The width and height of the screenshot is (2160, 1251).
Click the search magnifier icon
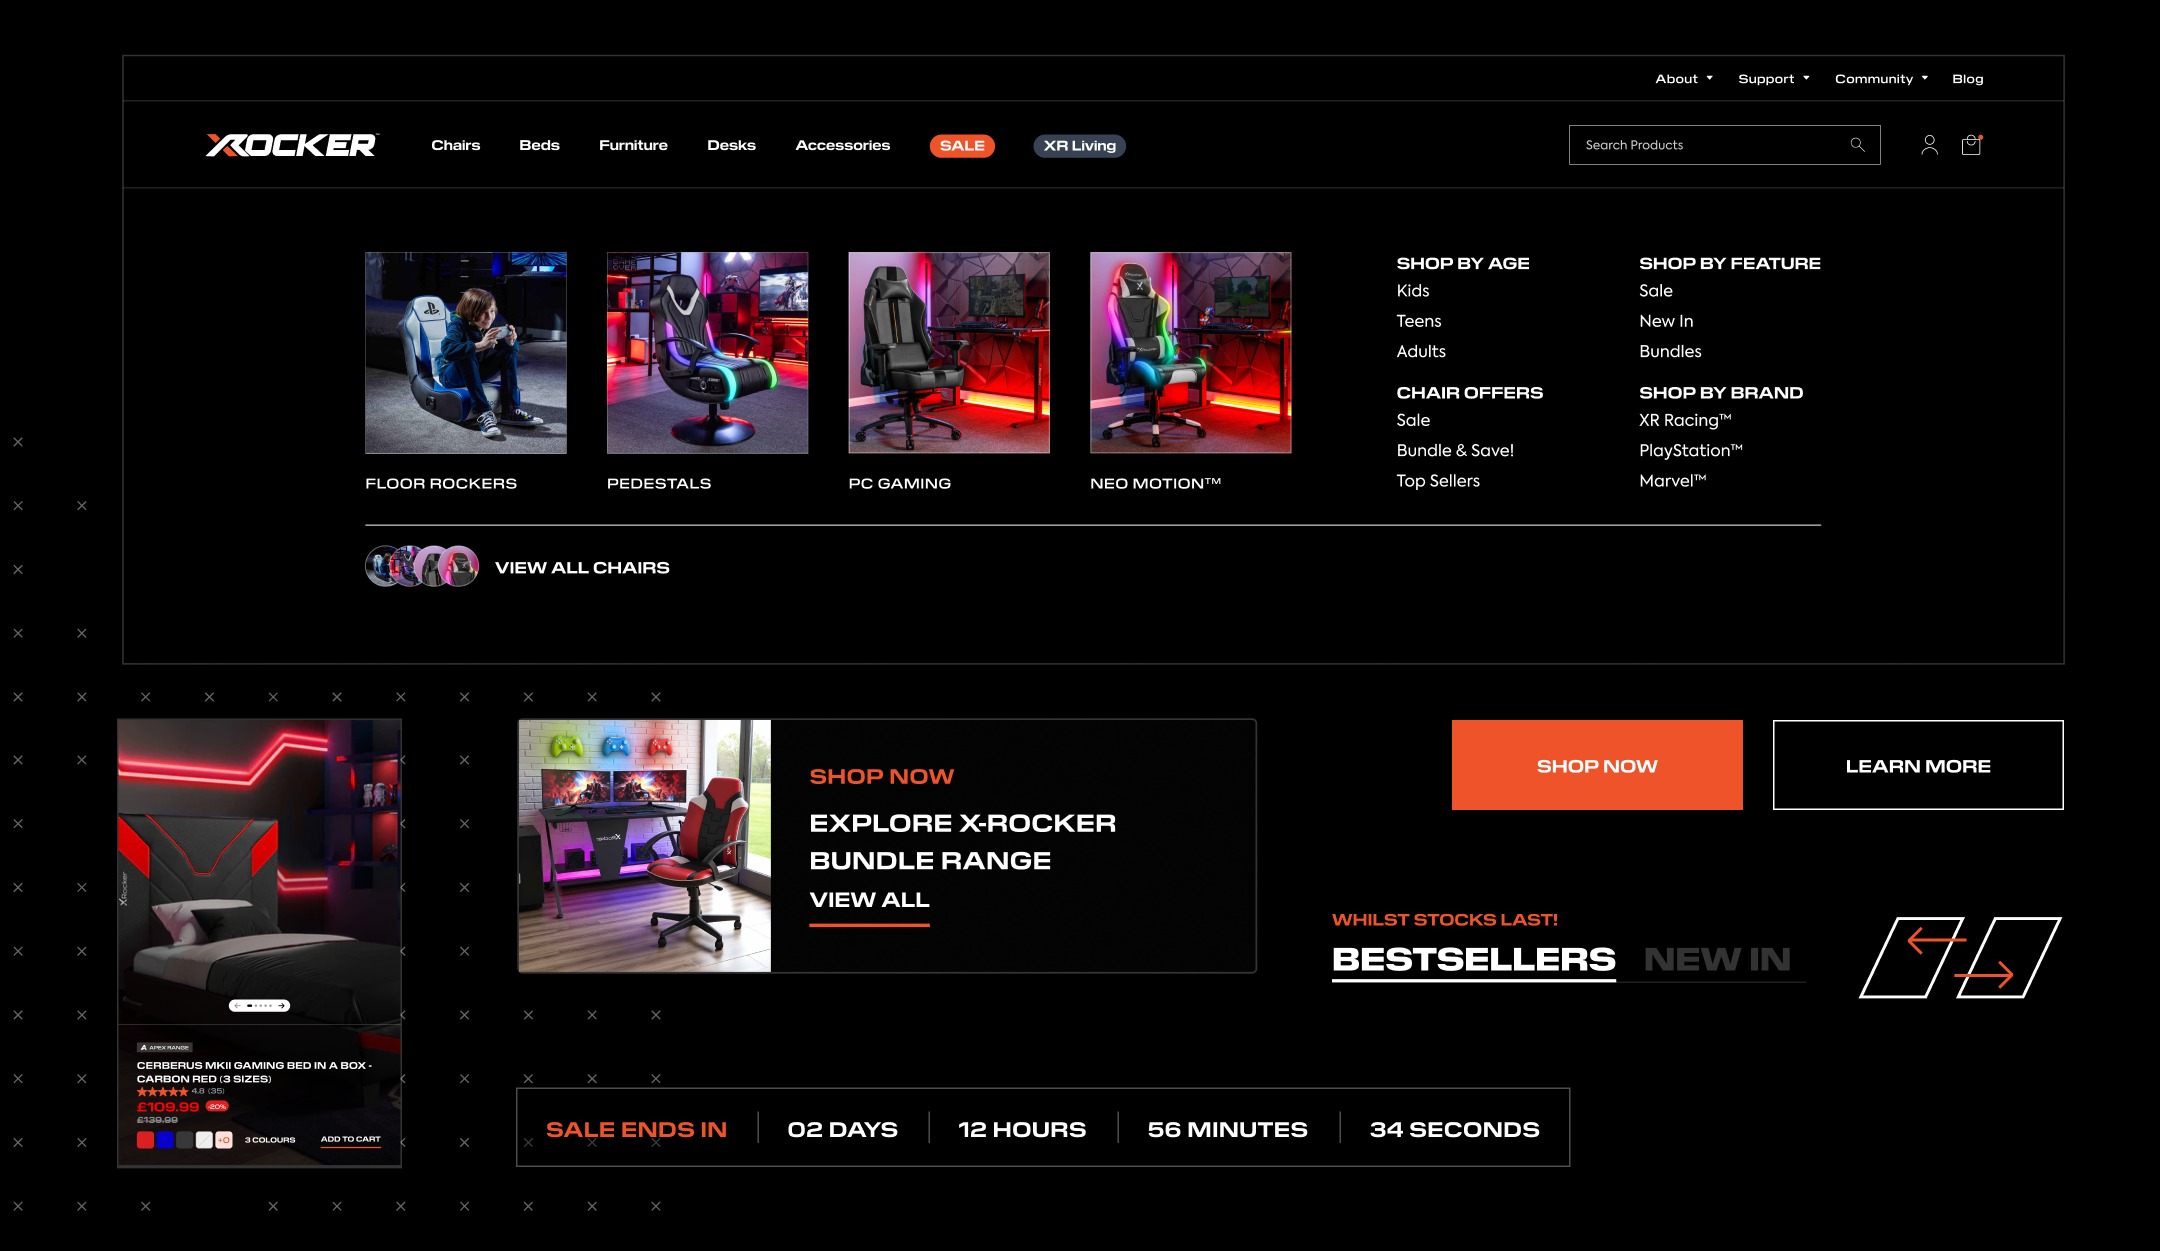pyautogui.click(x=1857, y=145)
